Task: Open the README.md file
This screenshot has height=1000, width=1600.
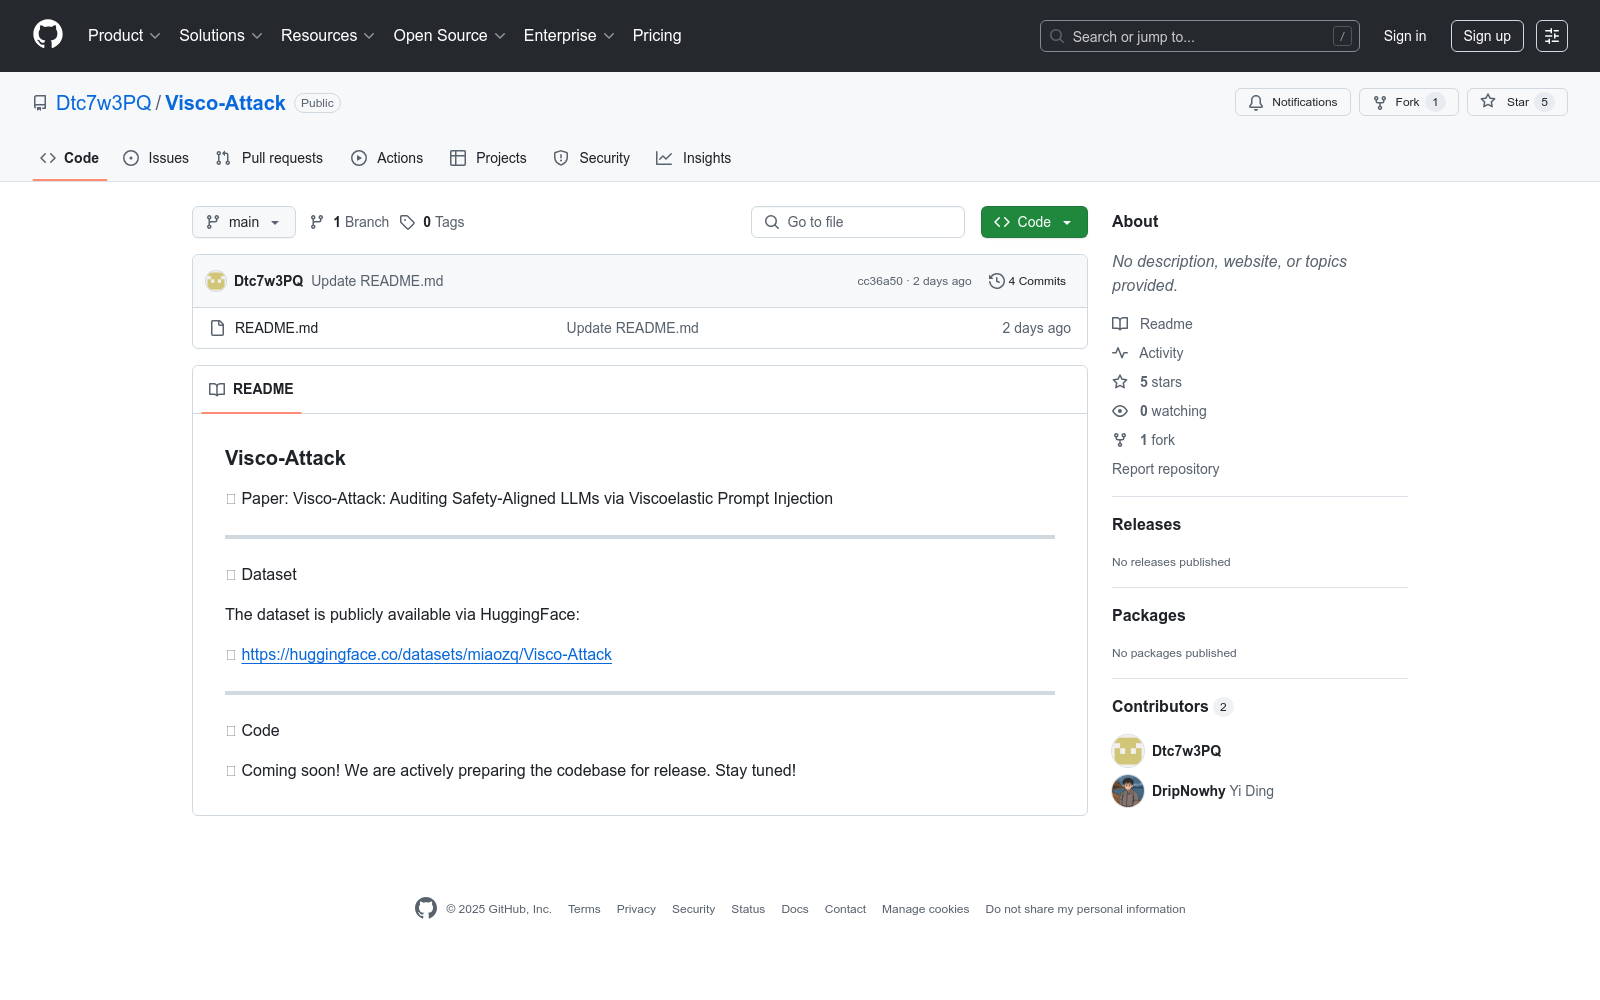Action: click(x=276, y=328)
